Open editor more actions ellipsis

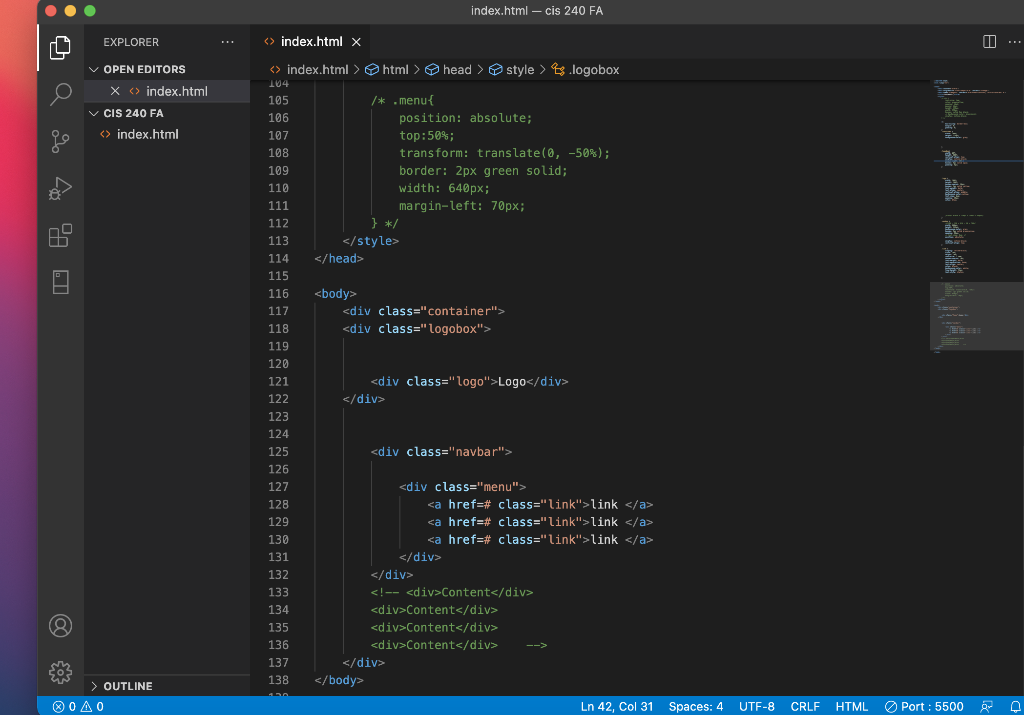coord(1014,42)
